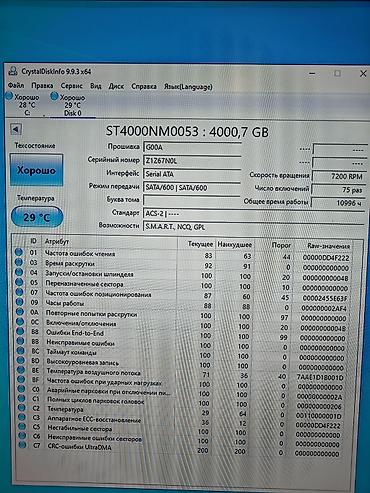This screenshot has height=493, width=370.
Task: Click status icon for attribute 03
Action: tap(19, 262)
